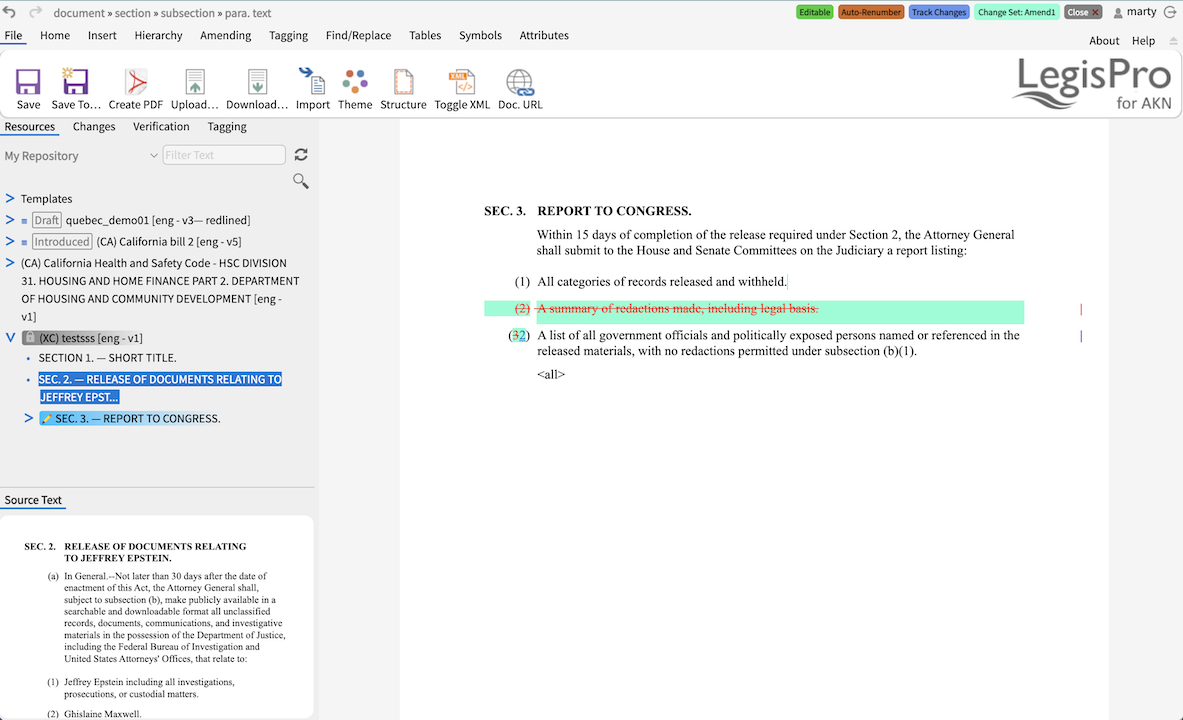Click the pencil icon on SEC. 3.

pos(47,419)
